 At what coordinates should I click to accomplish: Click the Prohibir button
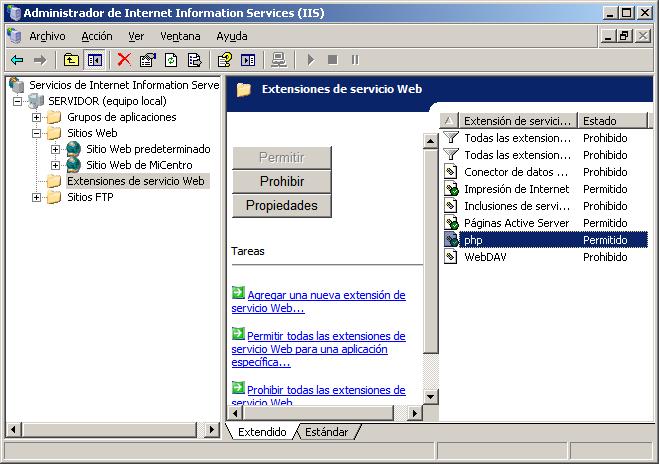(x=281, y=181)
